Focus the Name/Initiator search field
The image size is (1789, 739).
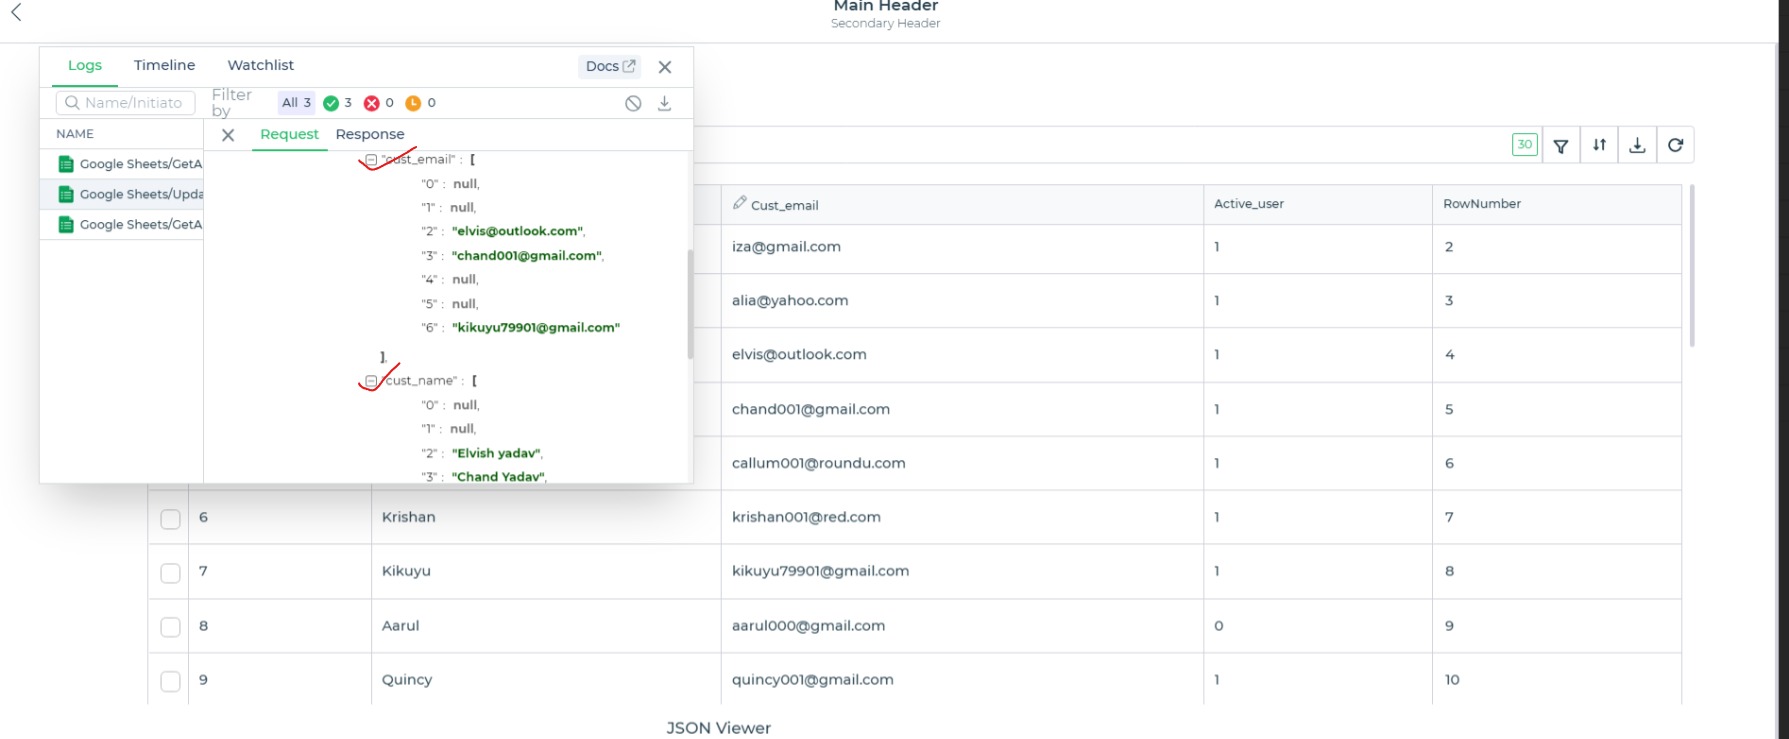126,102
